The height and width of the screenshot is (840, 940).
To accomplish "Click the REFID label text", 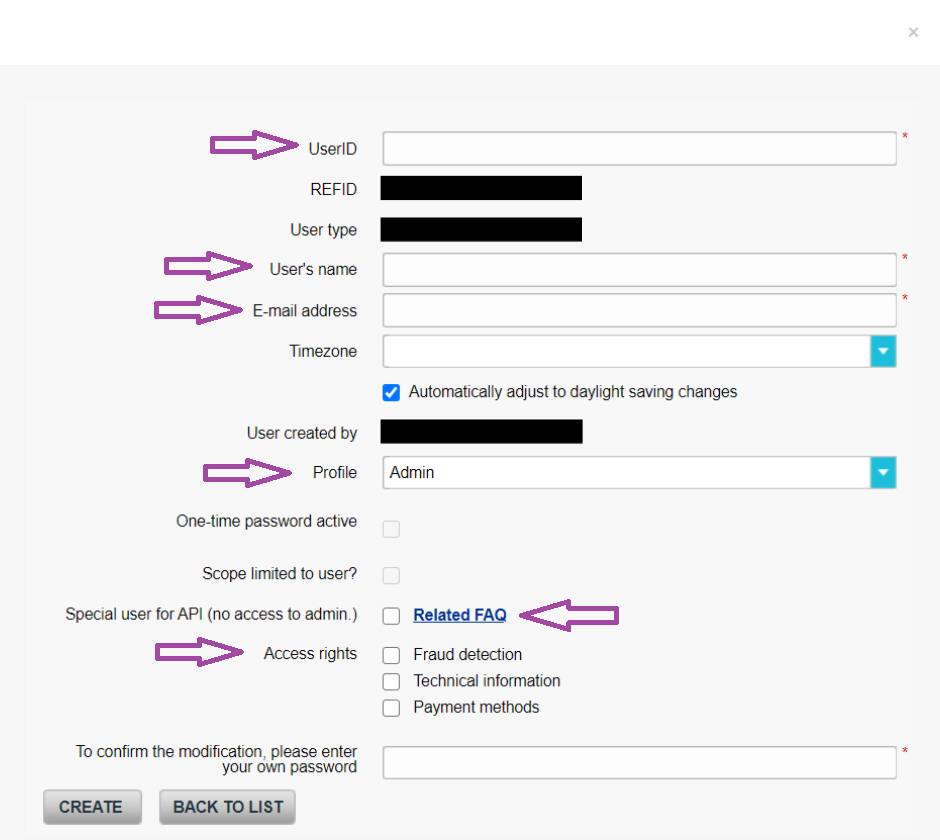I will pyautogui.click(x=333, y=189).
